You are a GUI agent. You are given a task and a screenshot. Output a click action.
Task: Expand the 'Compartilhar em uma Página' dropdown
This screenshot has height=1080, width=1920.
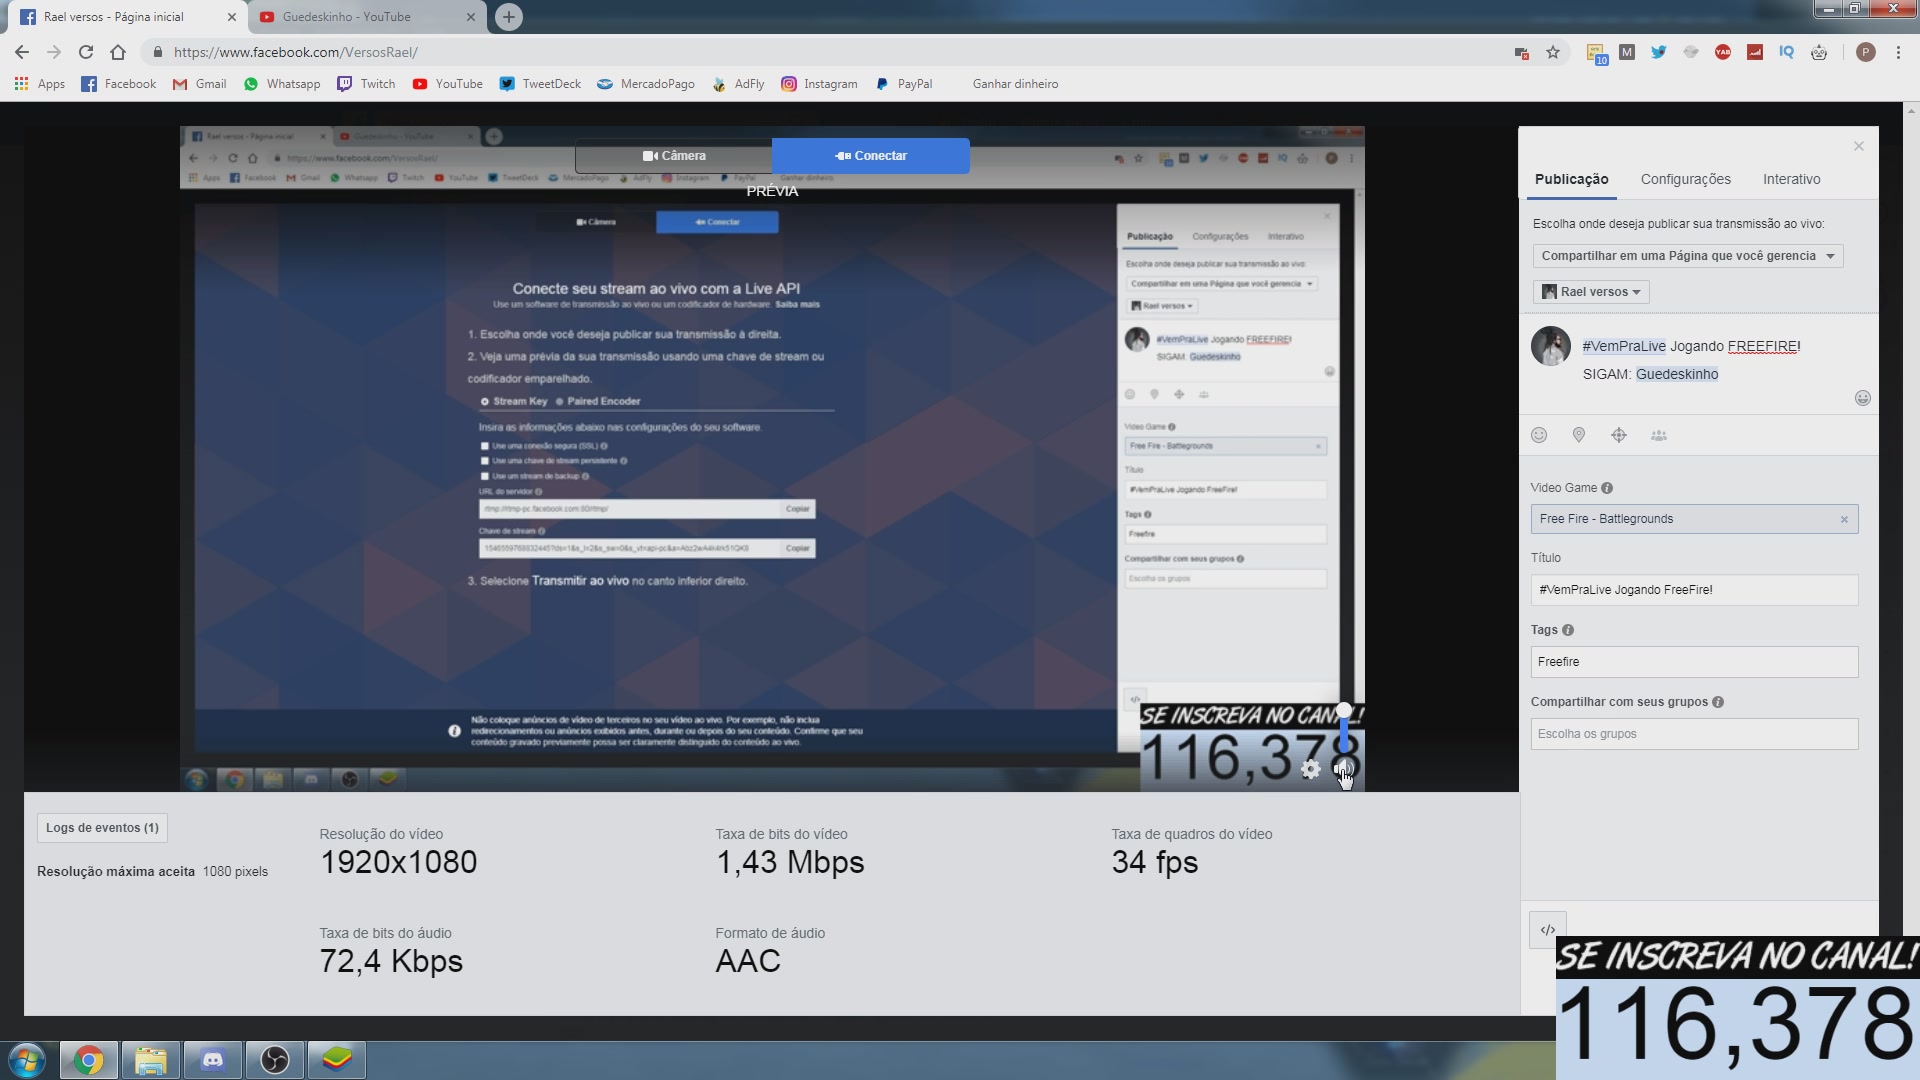pos(1687,256)
